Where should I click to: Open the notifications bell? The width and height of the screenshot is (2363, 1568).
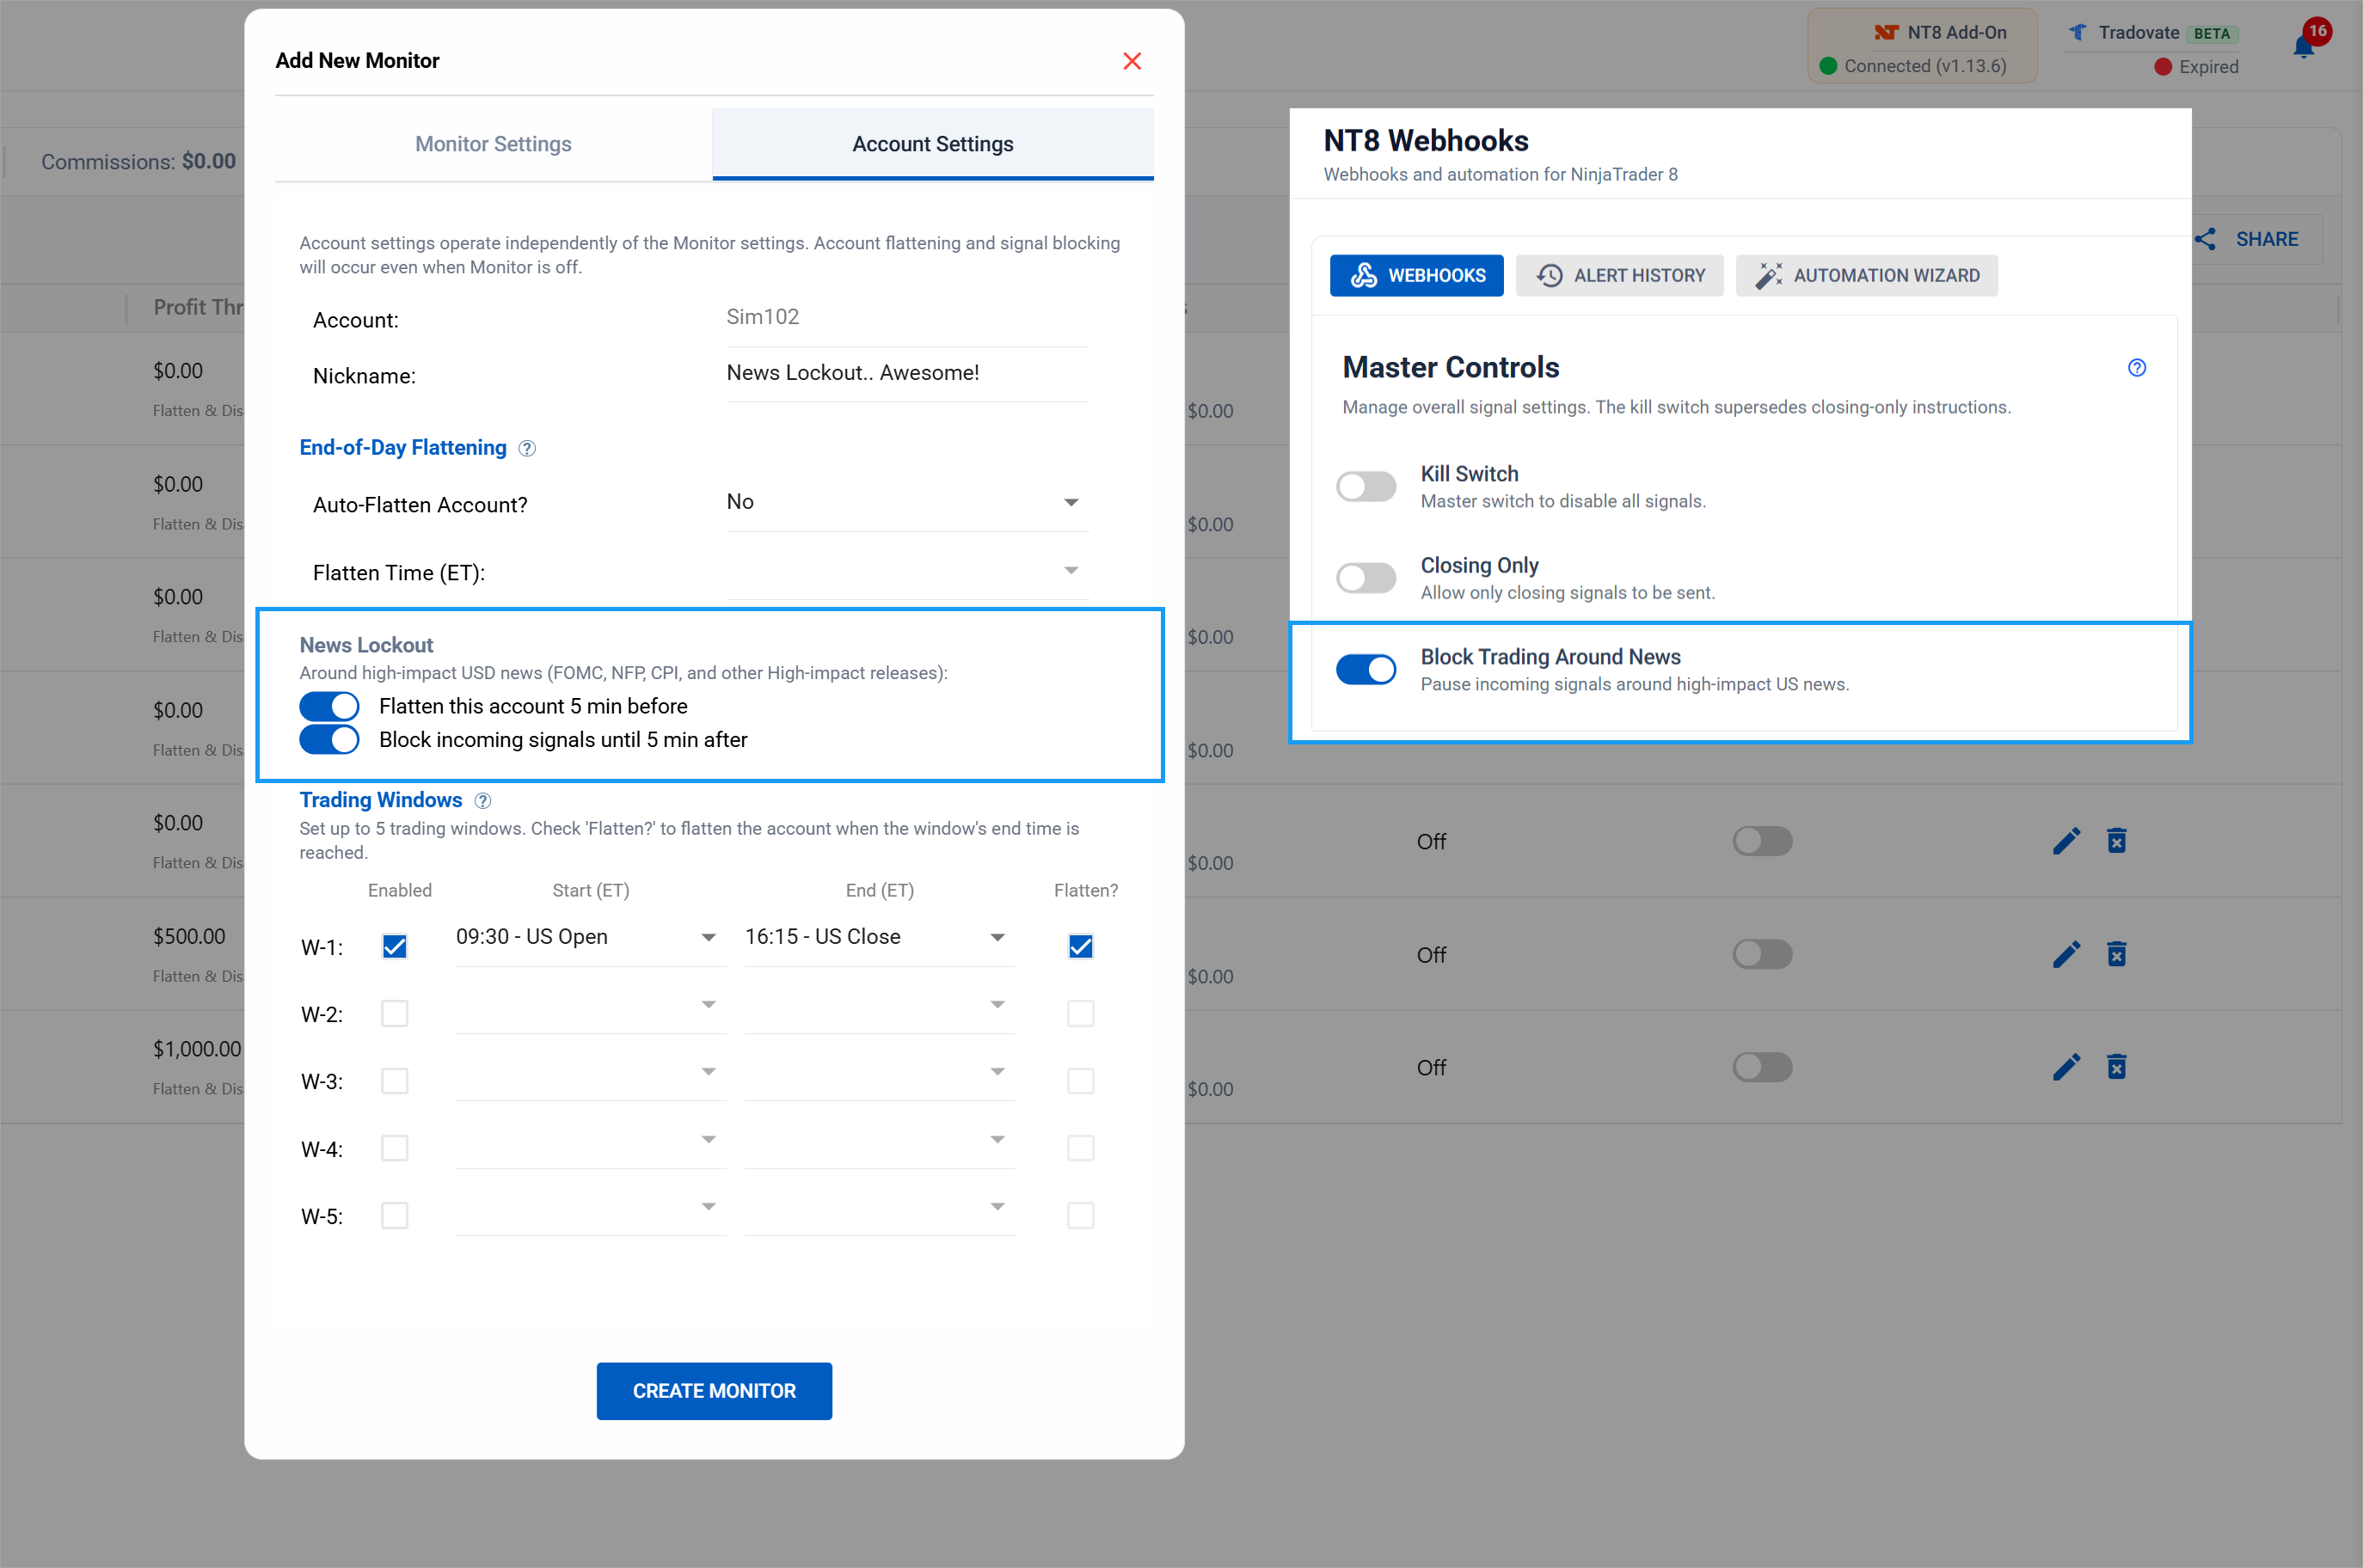coord(2303,47)
